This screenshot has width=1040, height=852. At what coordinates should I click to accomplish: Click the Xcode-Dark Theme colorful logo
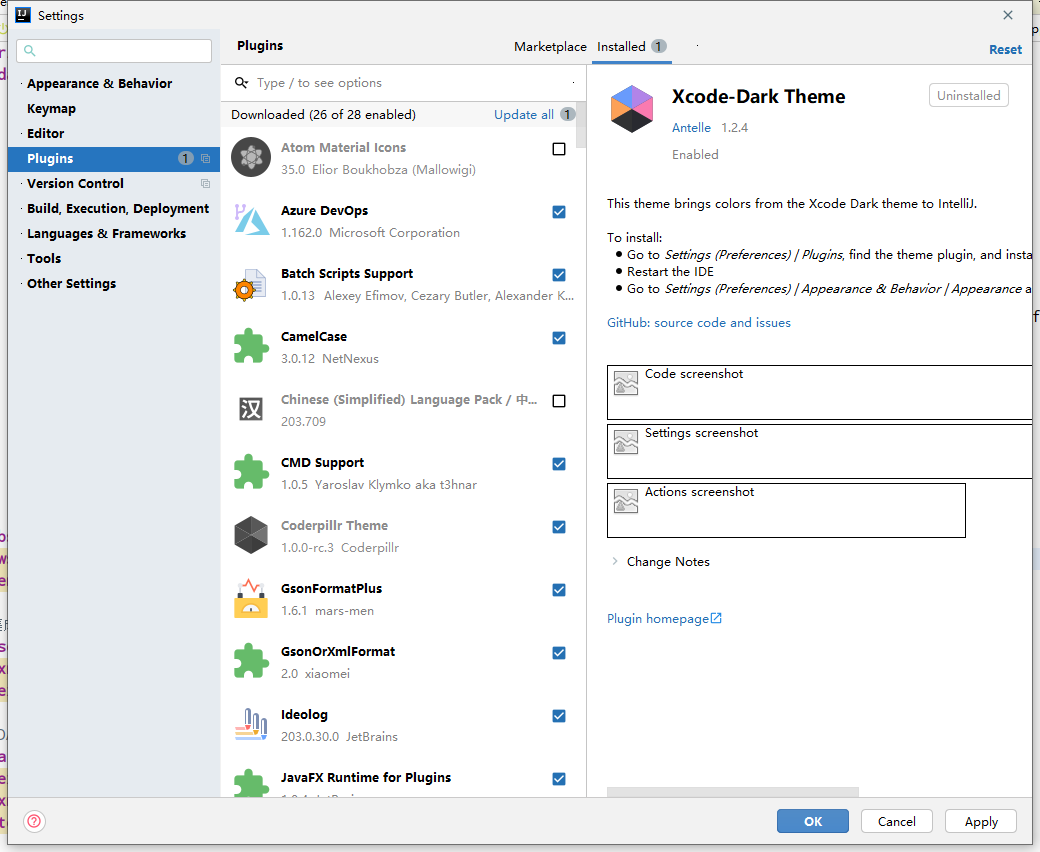click(632, 109)
